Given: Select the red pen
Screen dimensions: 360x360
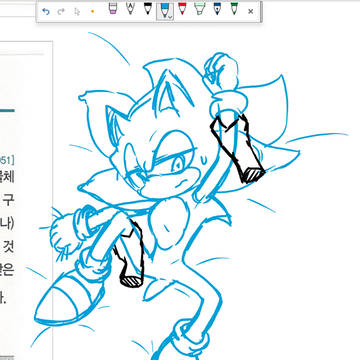Looking at the screenshot, I should click(182, 9).
